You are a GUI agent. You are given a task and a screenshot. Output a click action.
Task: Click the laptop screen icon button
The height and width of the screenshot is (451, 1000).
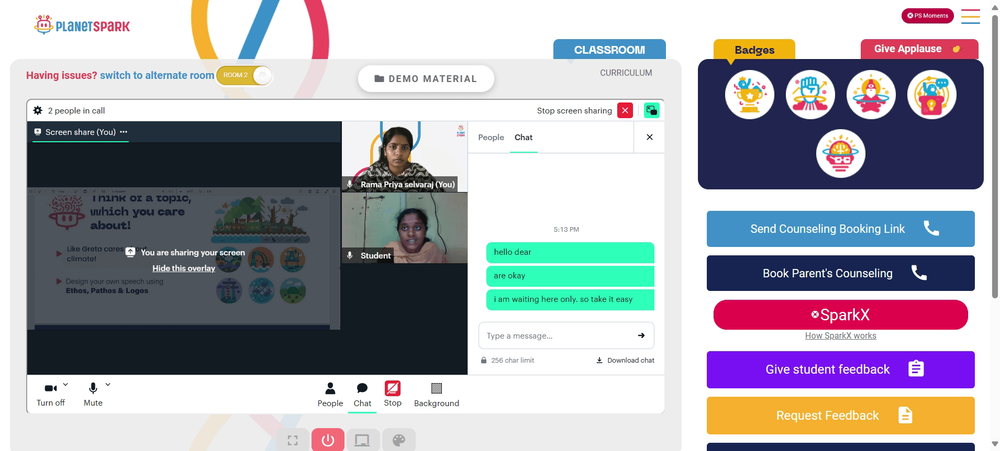(363, 440)
